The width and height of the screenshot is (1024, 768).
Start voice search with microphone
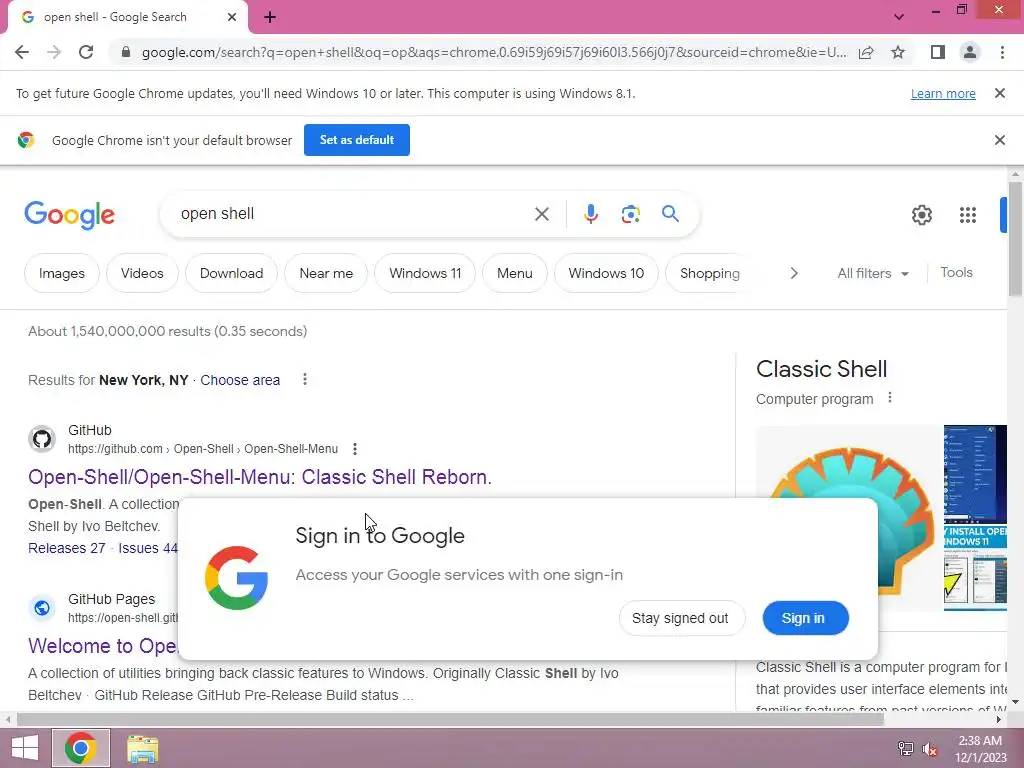click(x=590, y=214)
